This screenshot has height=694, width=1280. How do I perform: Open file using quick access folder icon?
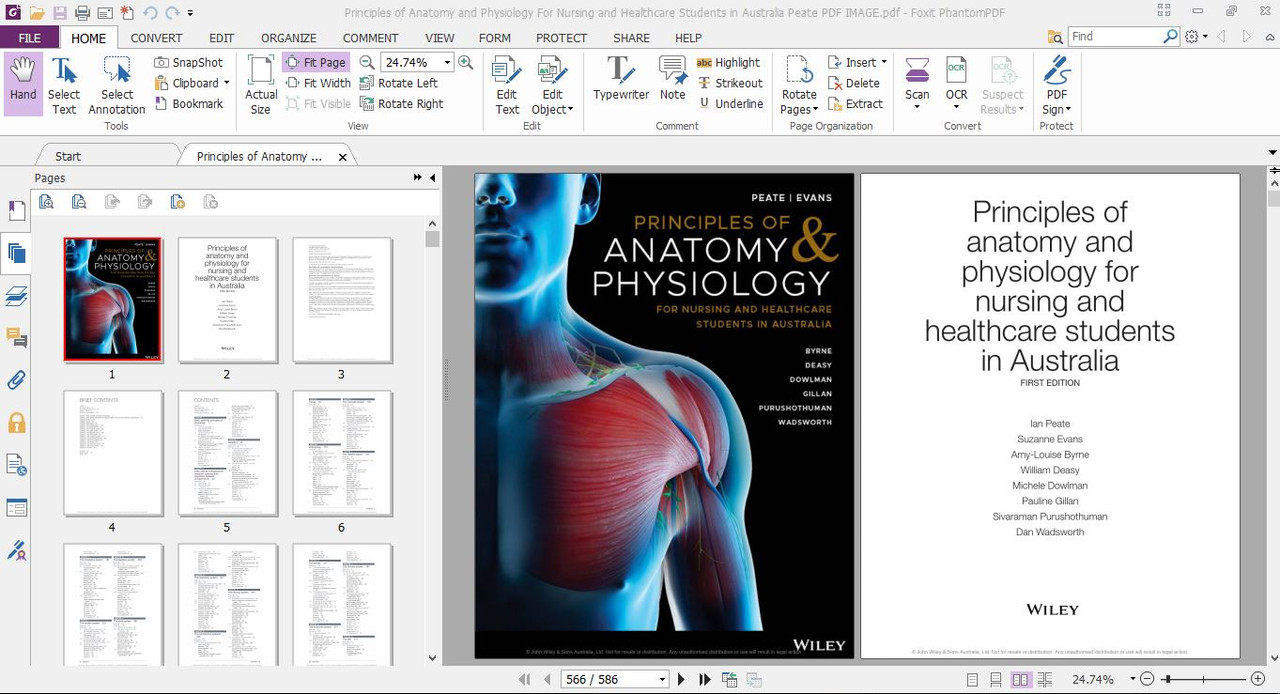pos(37,13)
